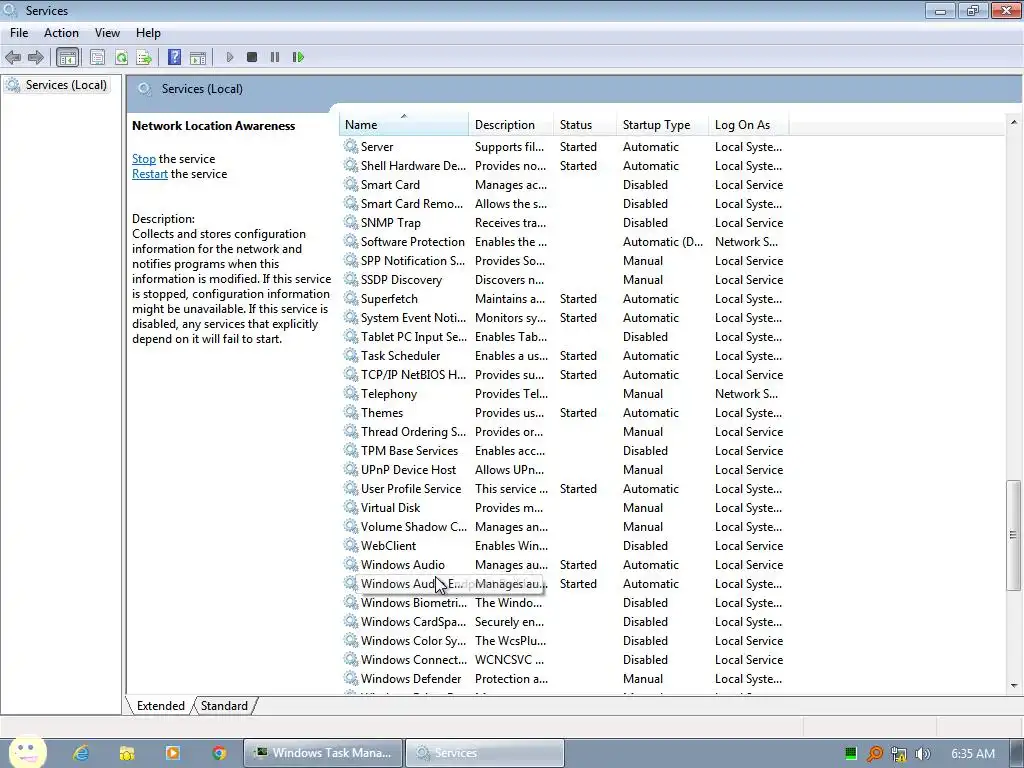
Task: Click the Restart Service icon
Action: pyautogui.click(x=298, y=57)
